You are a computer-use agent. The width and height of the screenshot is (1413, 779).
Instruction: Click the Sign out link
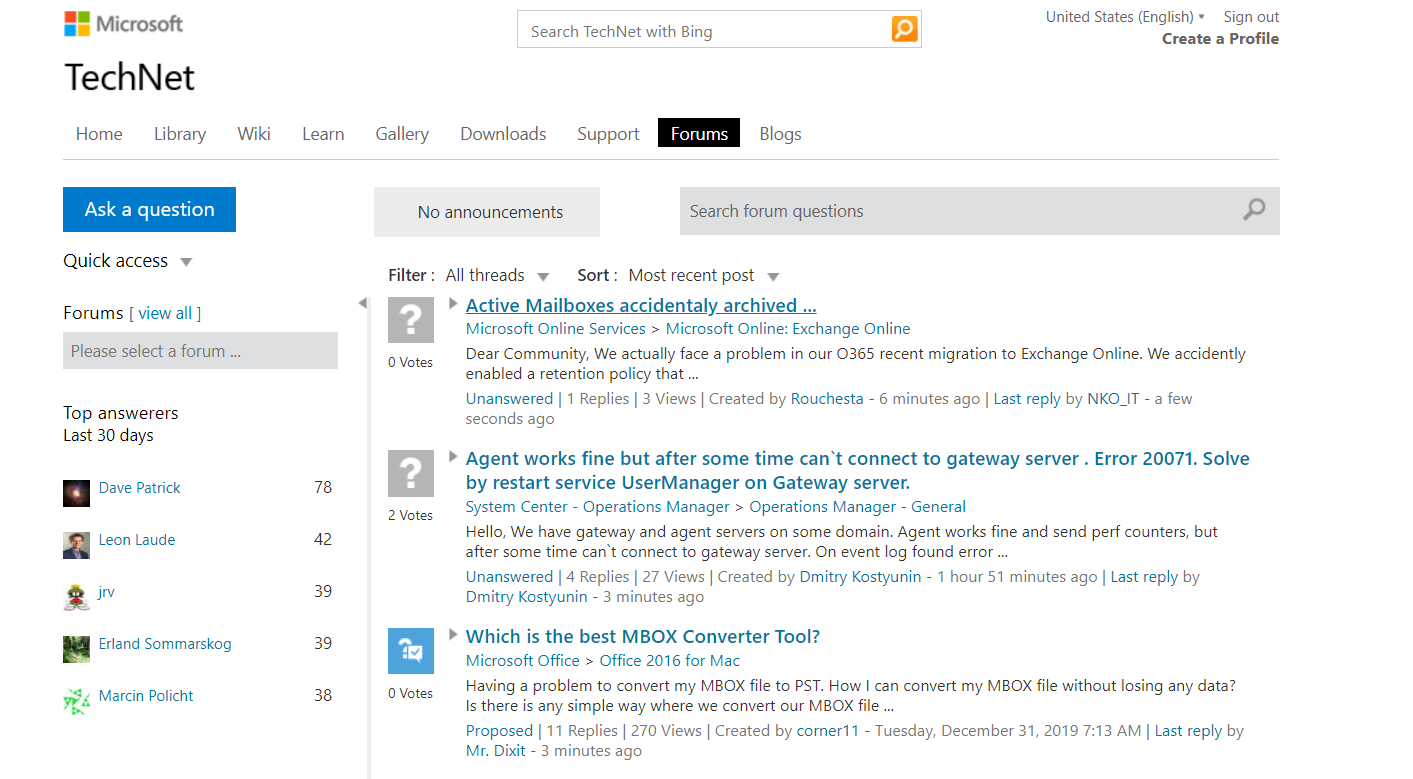point(1251,16)
